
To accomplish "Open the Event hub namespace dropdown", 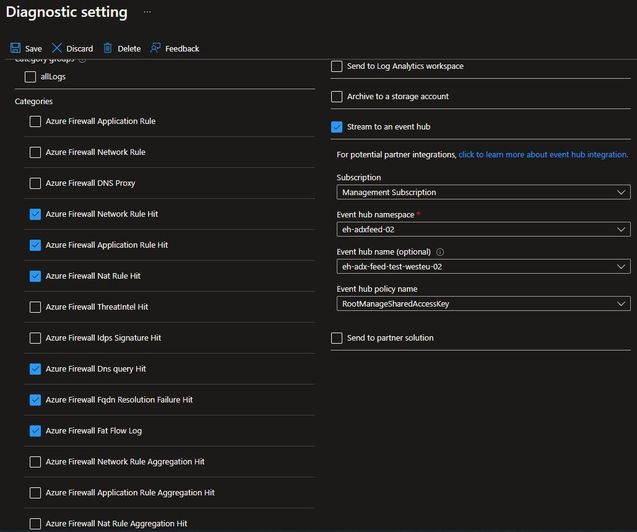I will pos(483,229).
